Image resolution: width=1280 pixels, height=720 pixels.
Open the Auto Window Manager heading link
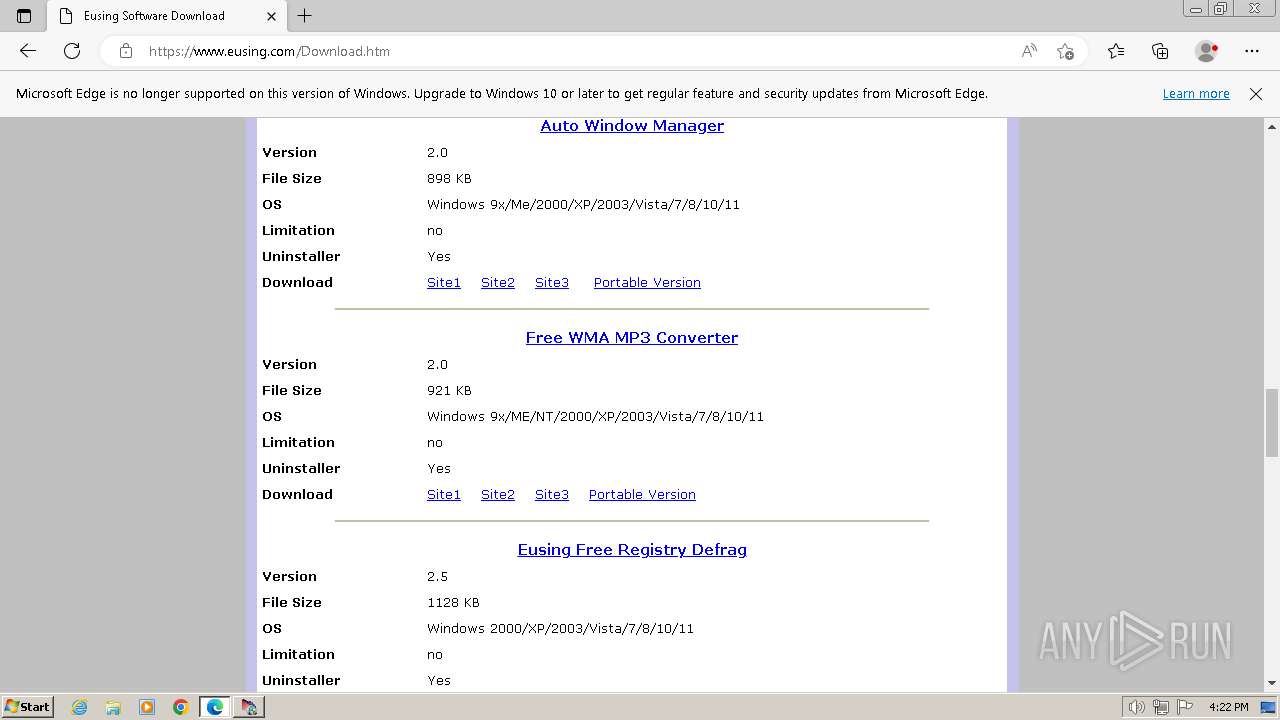(x=632, y=125)
